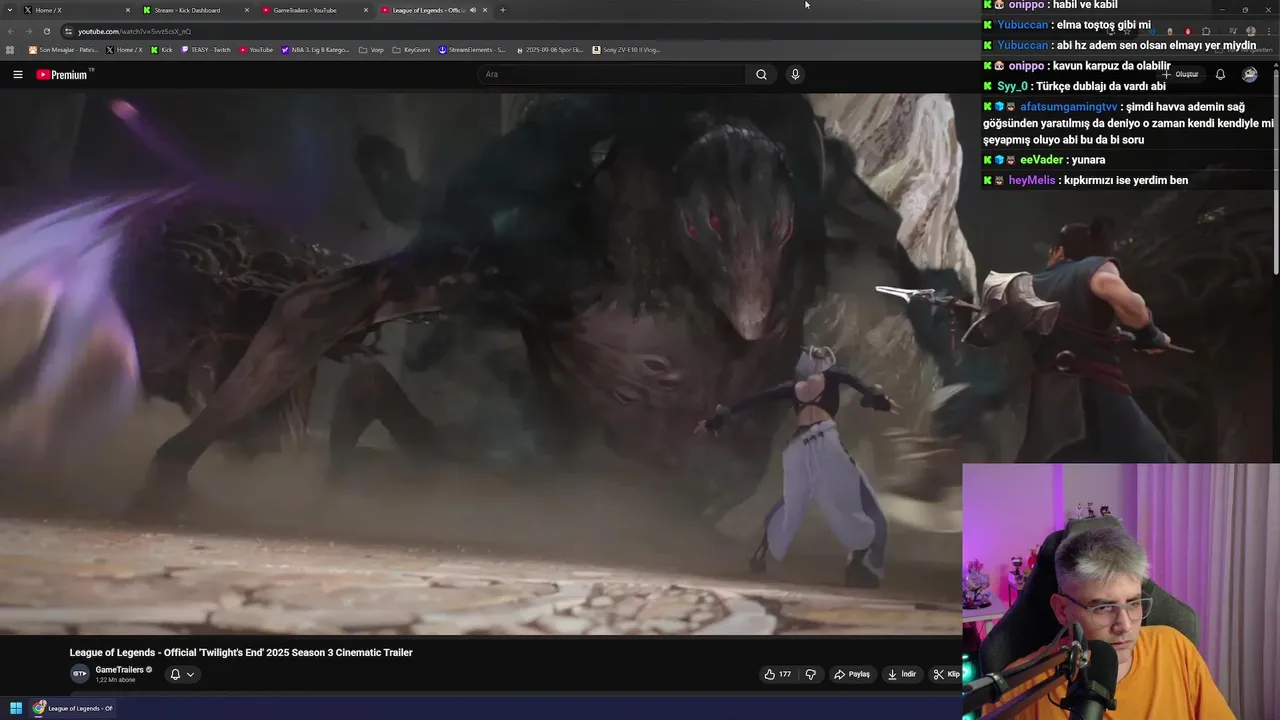Image resolution: width=1280 pixels, height=720 pixels.
Task: Close the GameTrailers - YouTube tab
Action: coord(365,10)
